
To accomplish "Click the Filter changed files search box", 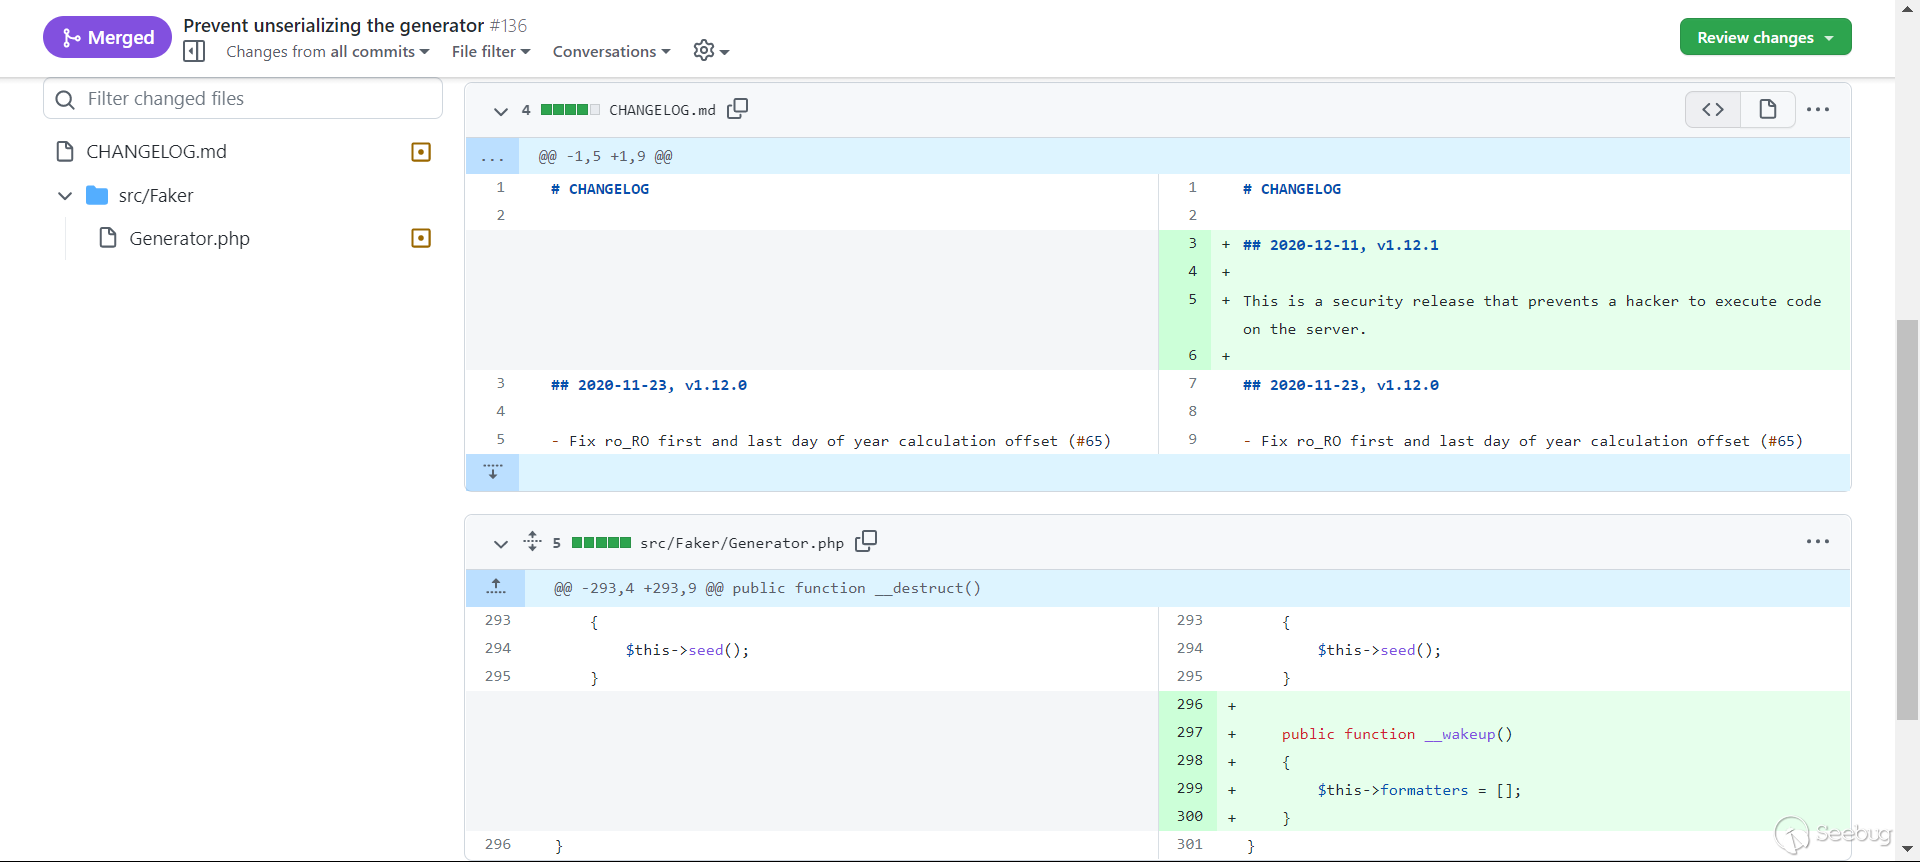I will coord(243,99).
